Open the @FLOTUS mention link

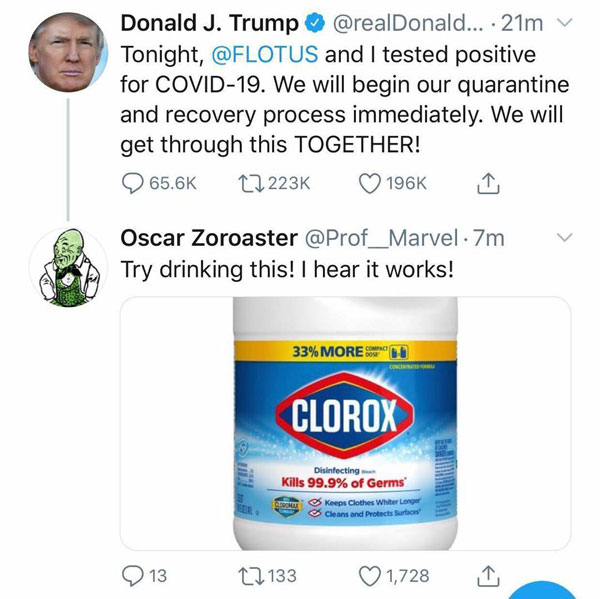(258, 53)
